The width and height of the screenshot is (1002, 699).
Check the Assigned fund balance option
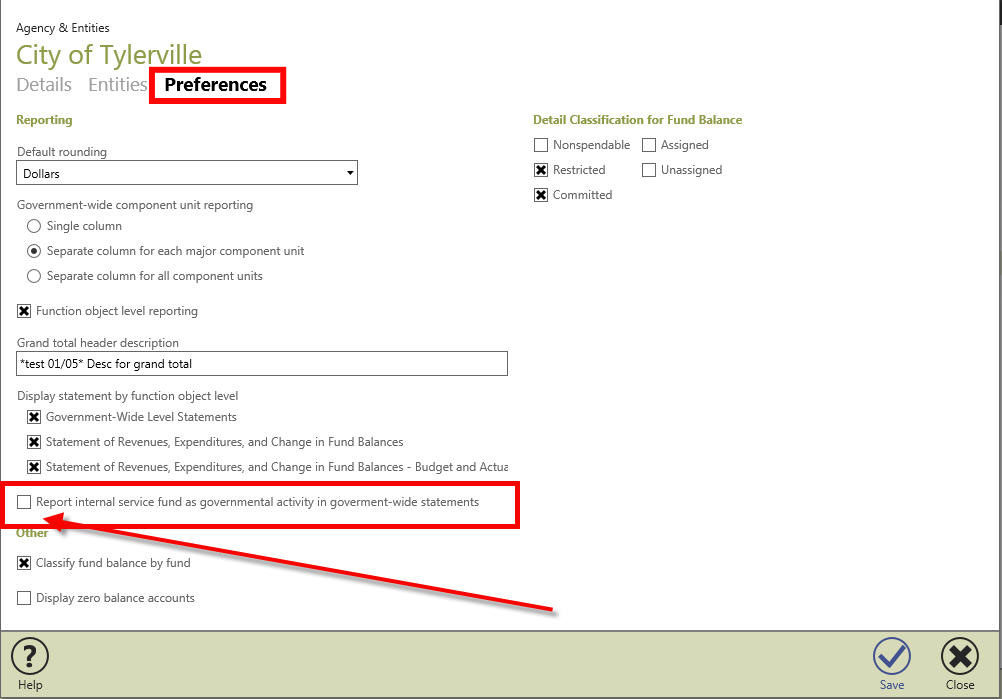tap(648, 145)
